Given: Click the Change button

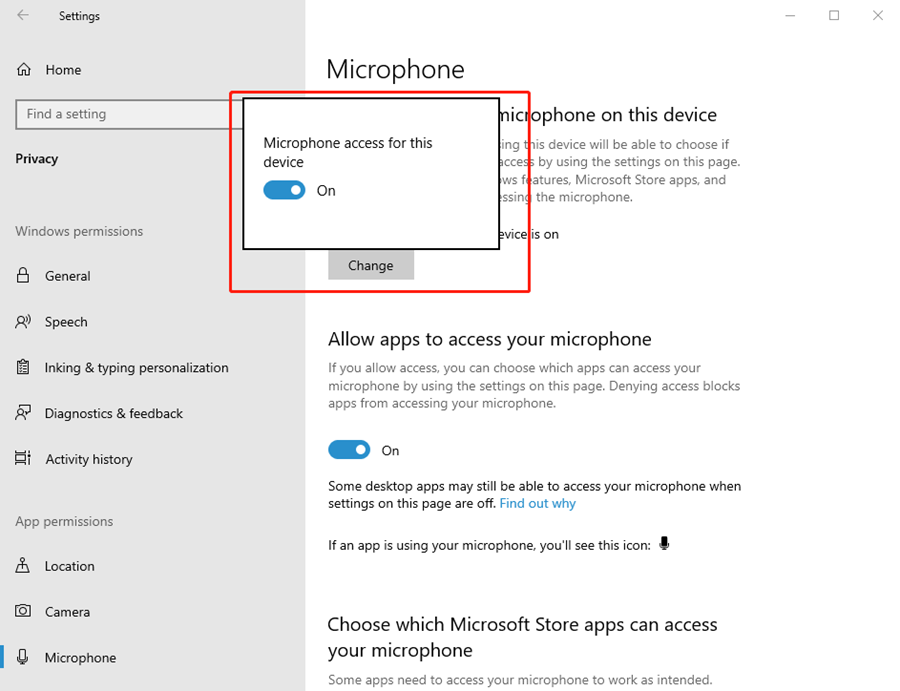Looking at the screenshot, I should click(x=371, y=265).
